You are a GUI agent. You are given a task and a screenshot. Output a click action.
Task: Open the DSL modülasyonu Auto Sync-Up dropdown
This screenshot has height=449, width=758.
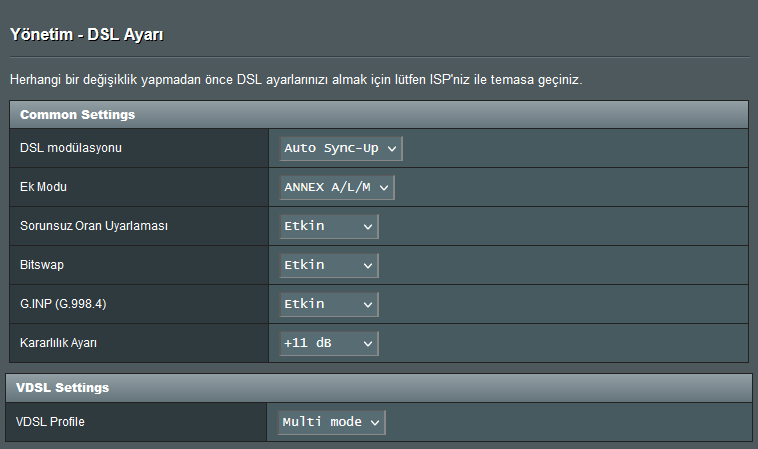pyautogui.click(x=341, y=148)
